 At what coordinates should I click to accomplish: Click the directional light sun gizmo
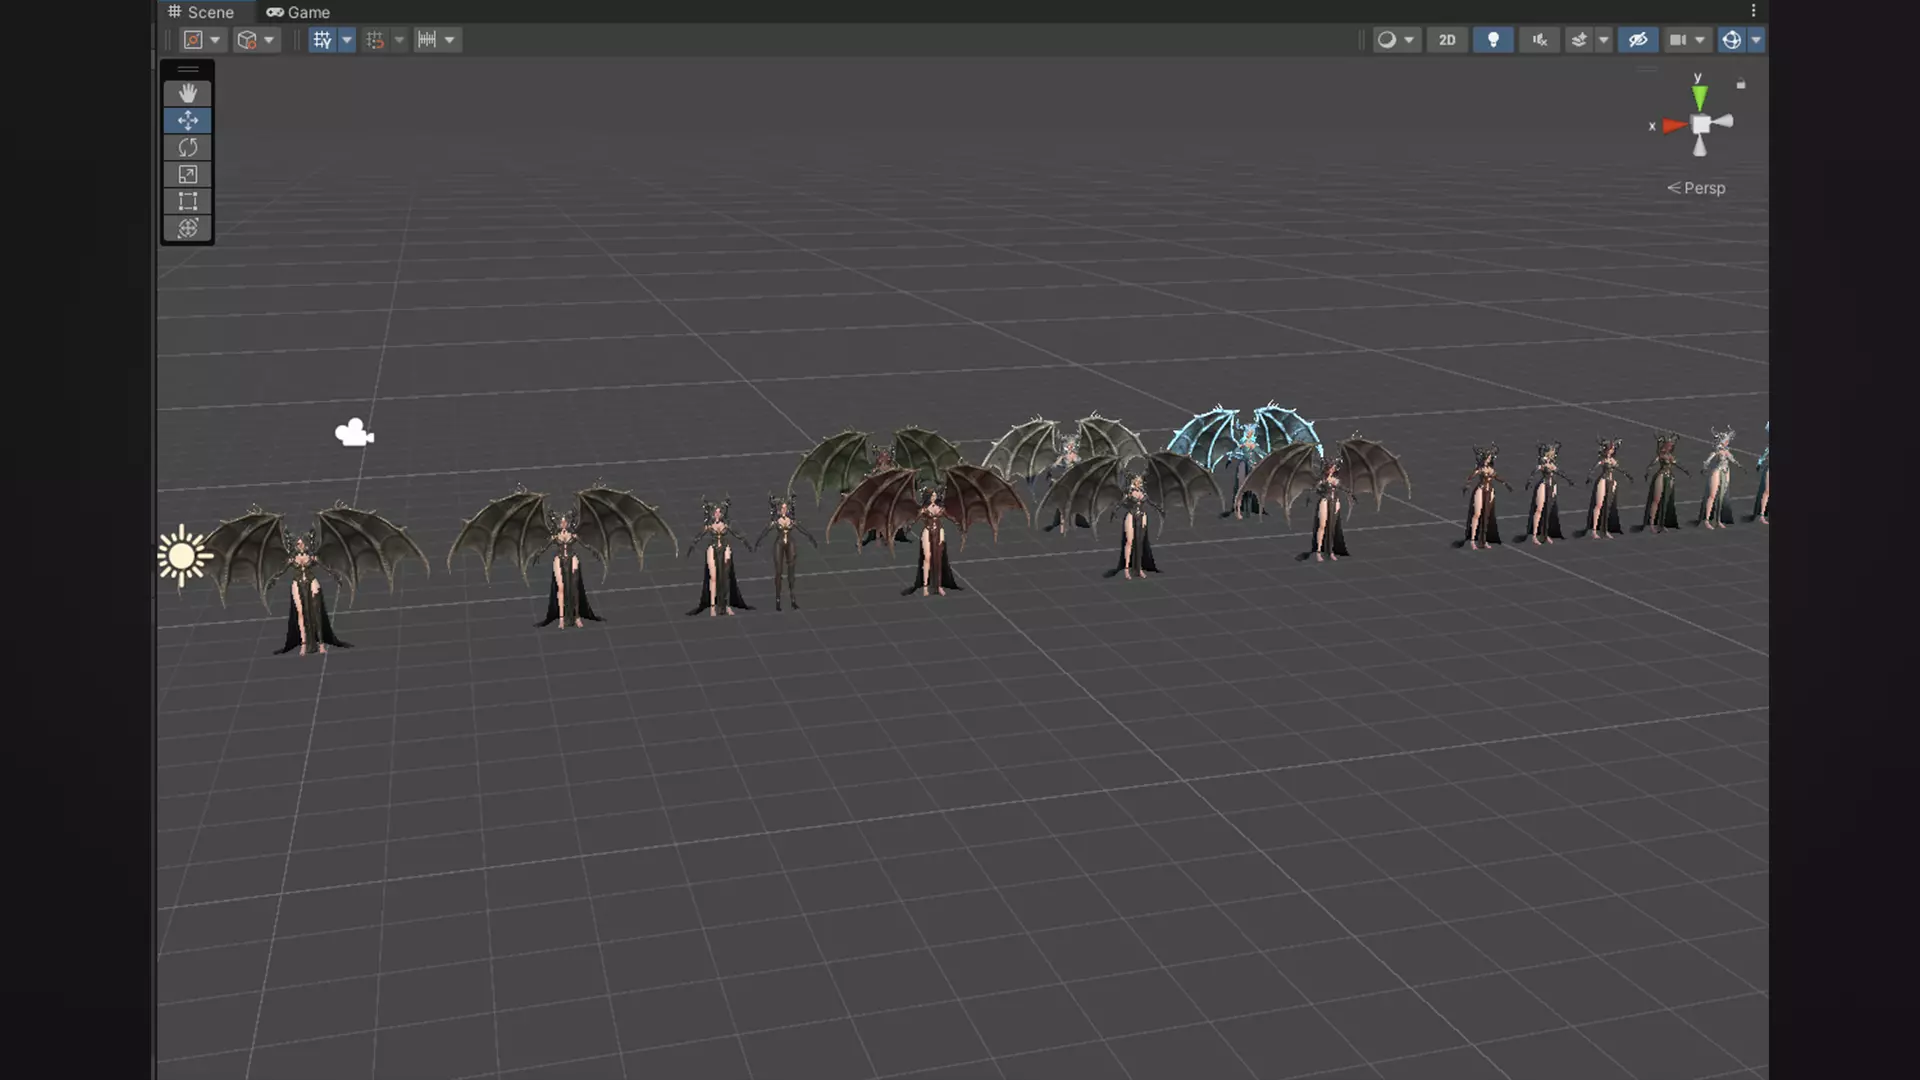182,556
